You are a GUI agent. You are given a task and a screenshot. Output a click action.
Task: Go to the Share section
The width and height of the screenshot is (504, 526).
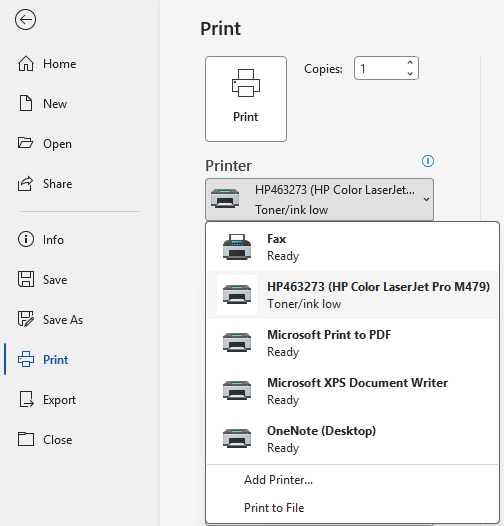45,184
